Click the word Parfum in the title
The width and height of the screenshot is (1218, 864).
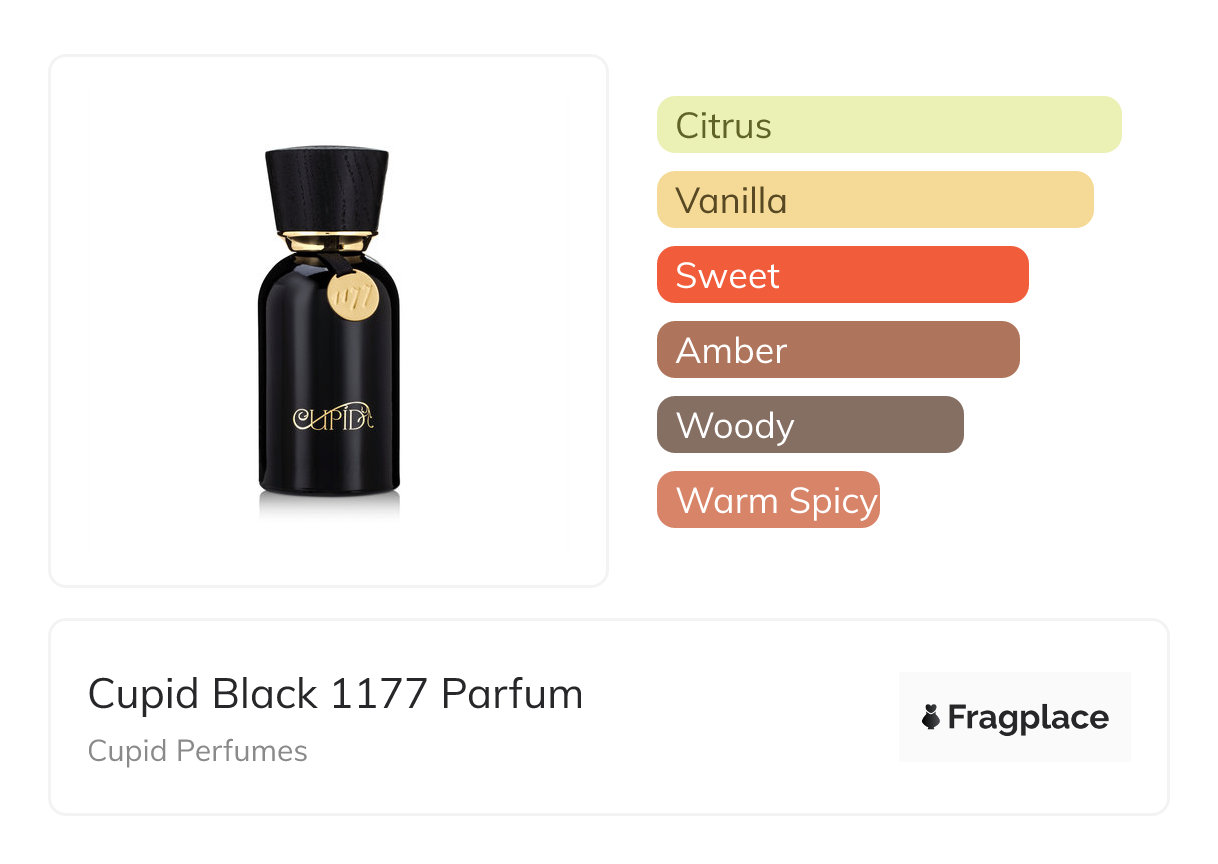click(512, 693)
